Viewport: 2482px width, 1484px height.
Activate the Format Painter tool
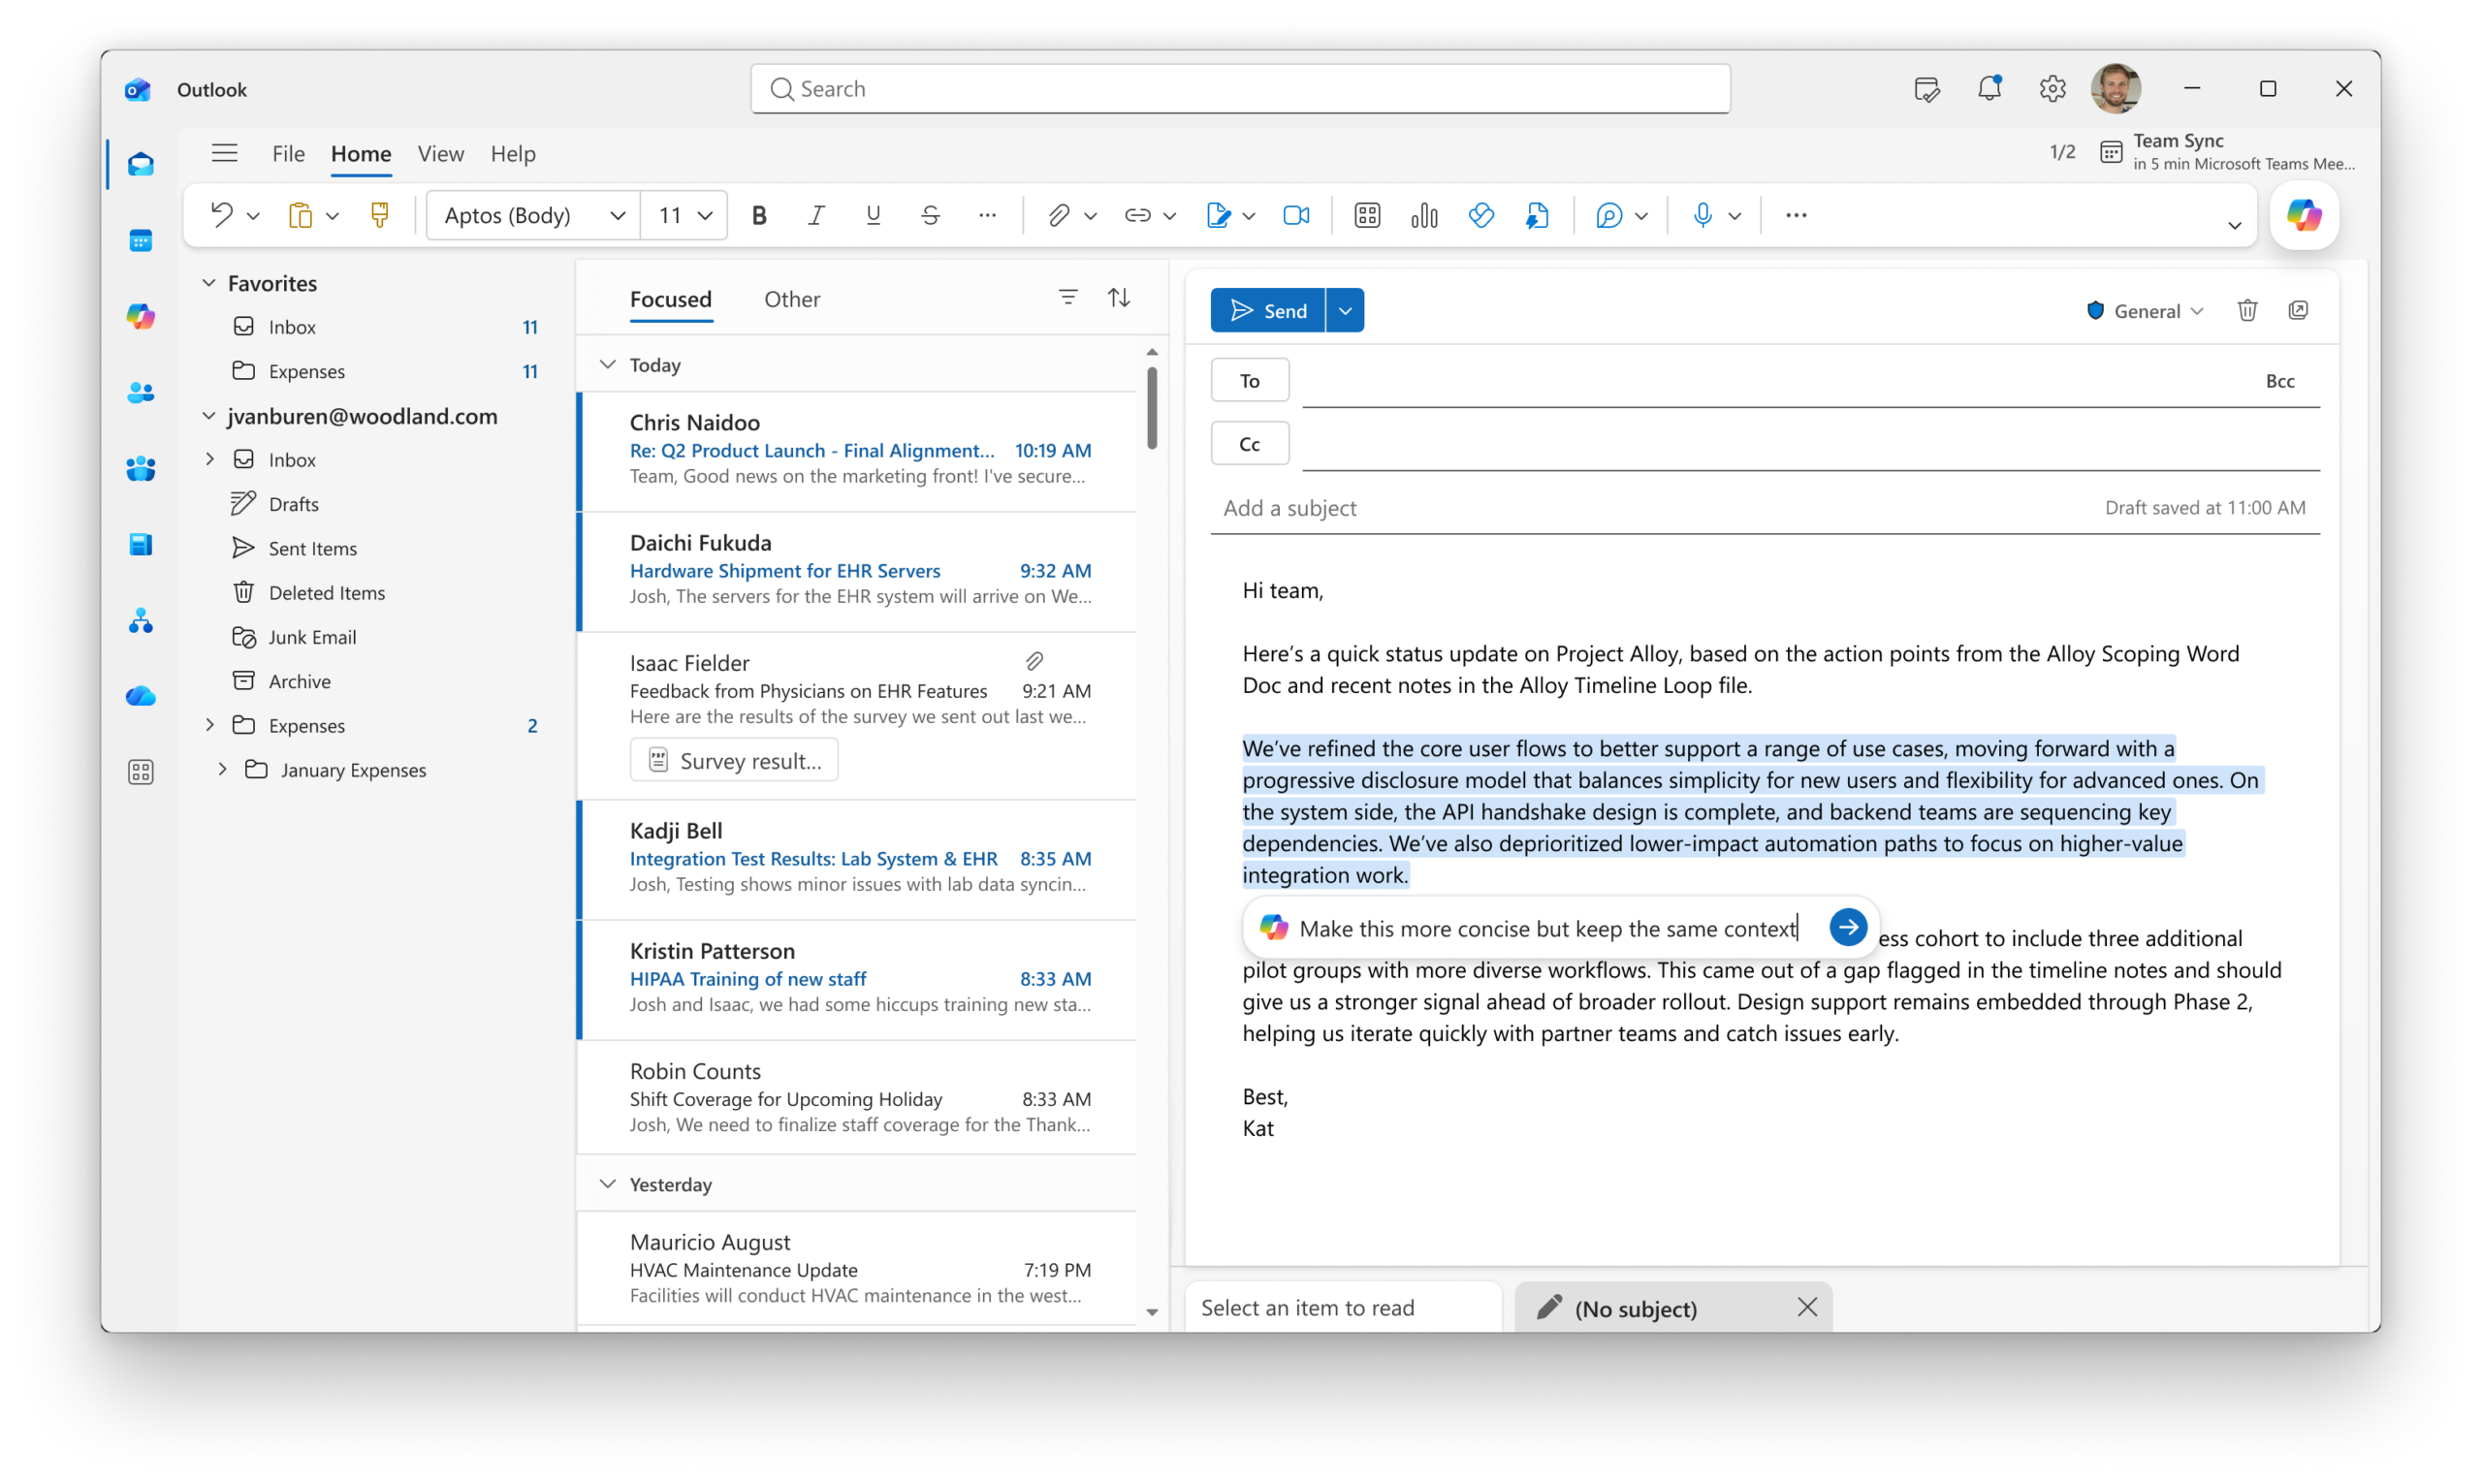[379, 215]
